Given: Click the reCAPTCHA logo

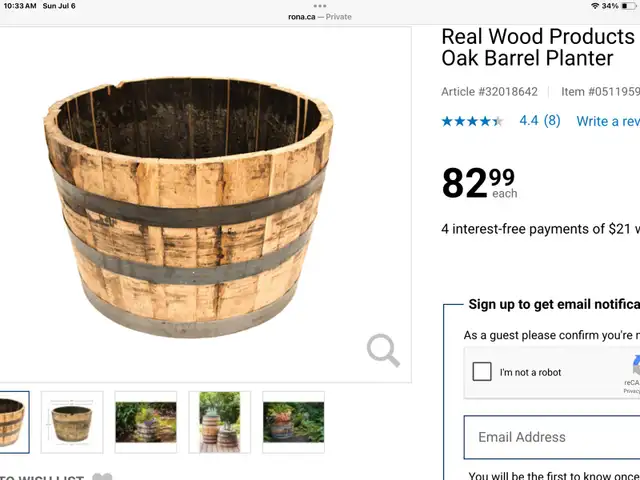Looking at the screenshot, I should (636, 364).
